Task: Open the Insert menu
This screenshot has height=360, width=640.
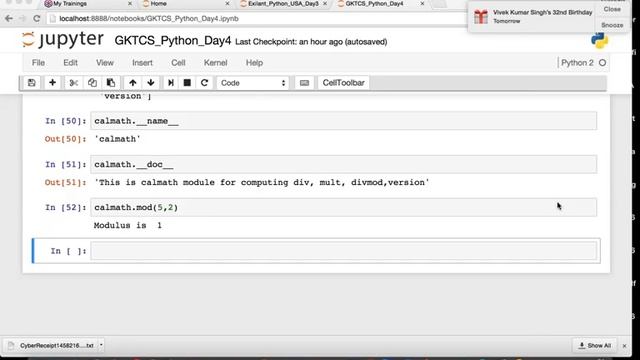Action: point(142,63)
